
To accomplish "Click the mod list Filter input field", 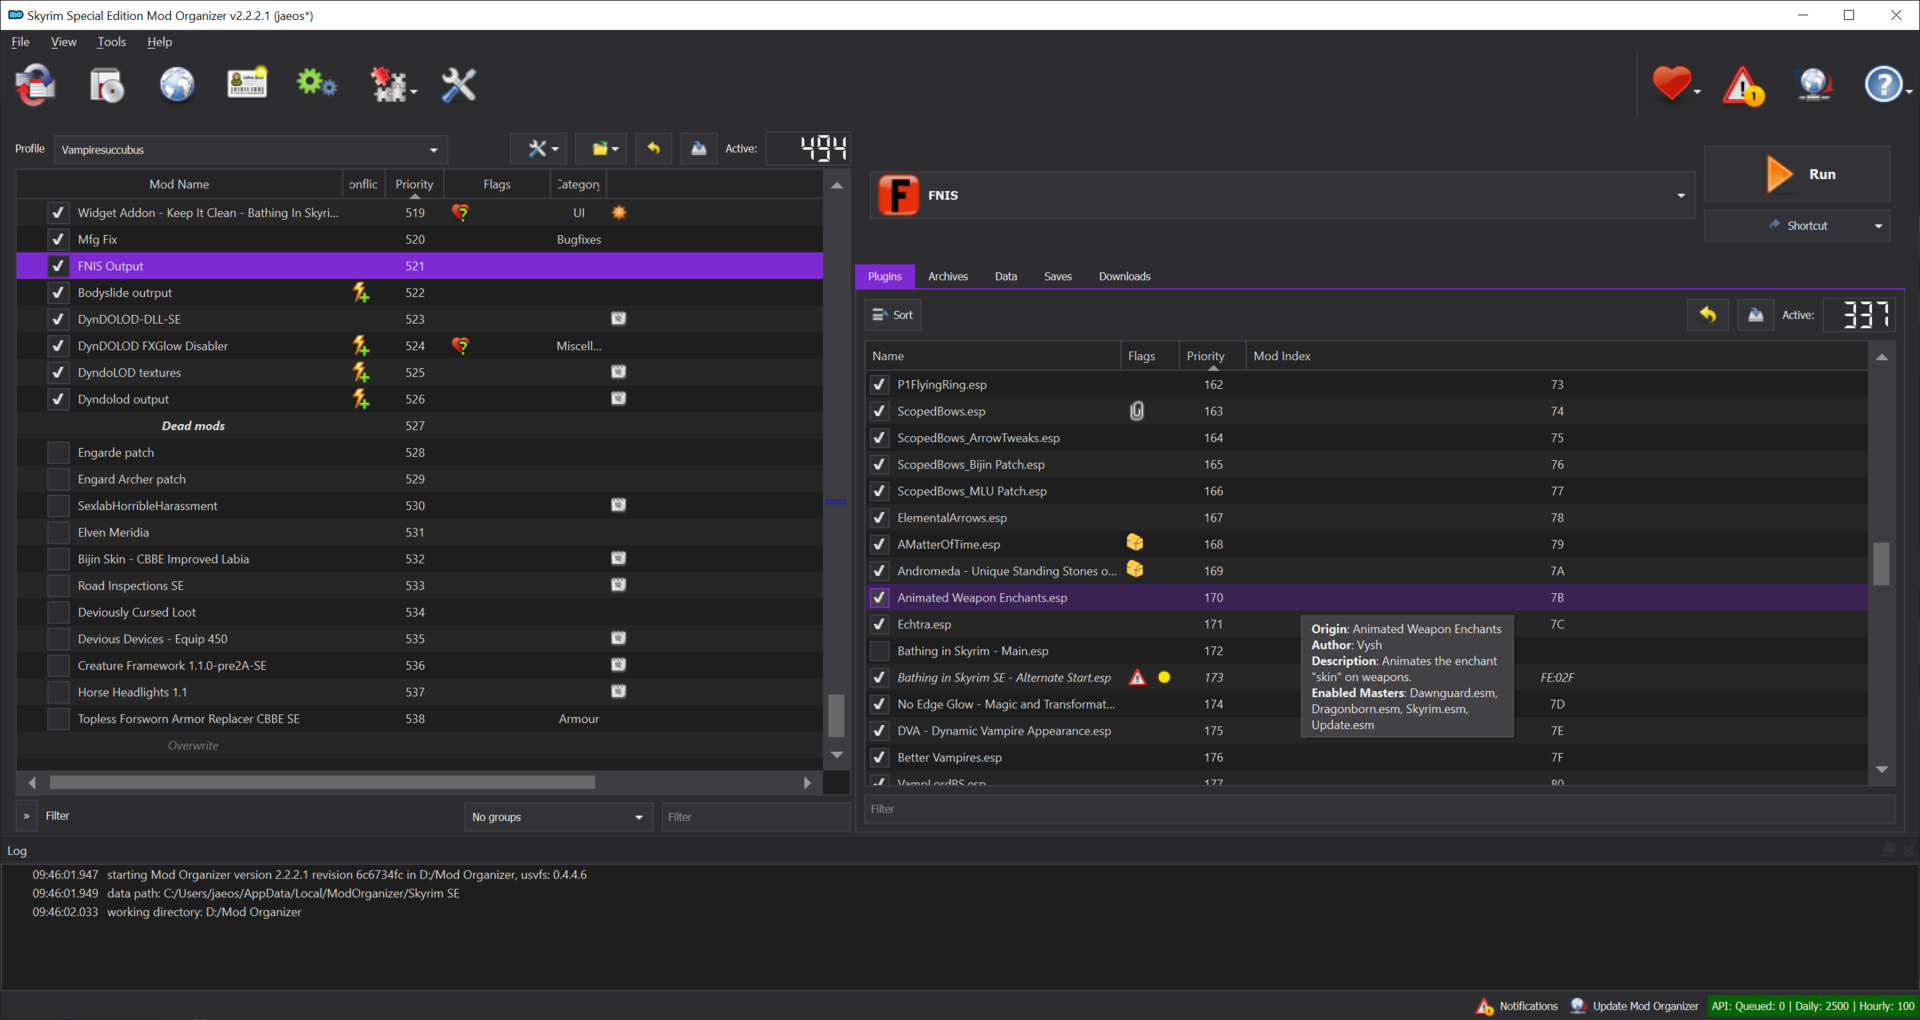I will click(x=755, y=817).
